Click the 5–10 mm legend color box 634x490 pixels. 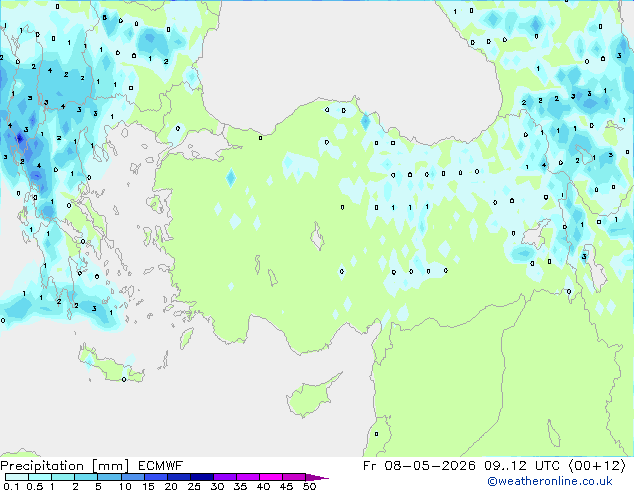click(x=109, y=477)
